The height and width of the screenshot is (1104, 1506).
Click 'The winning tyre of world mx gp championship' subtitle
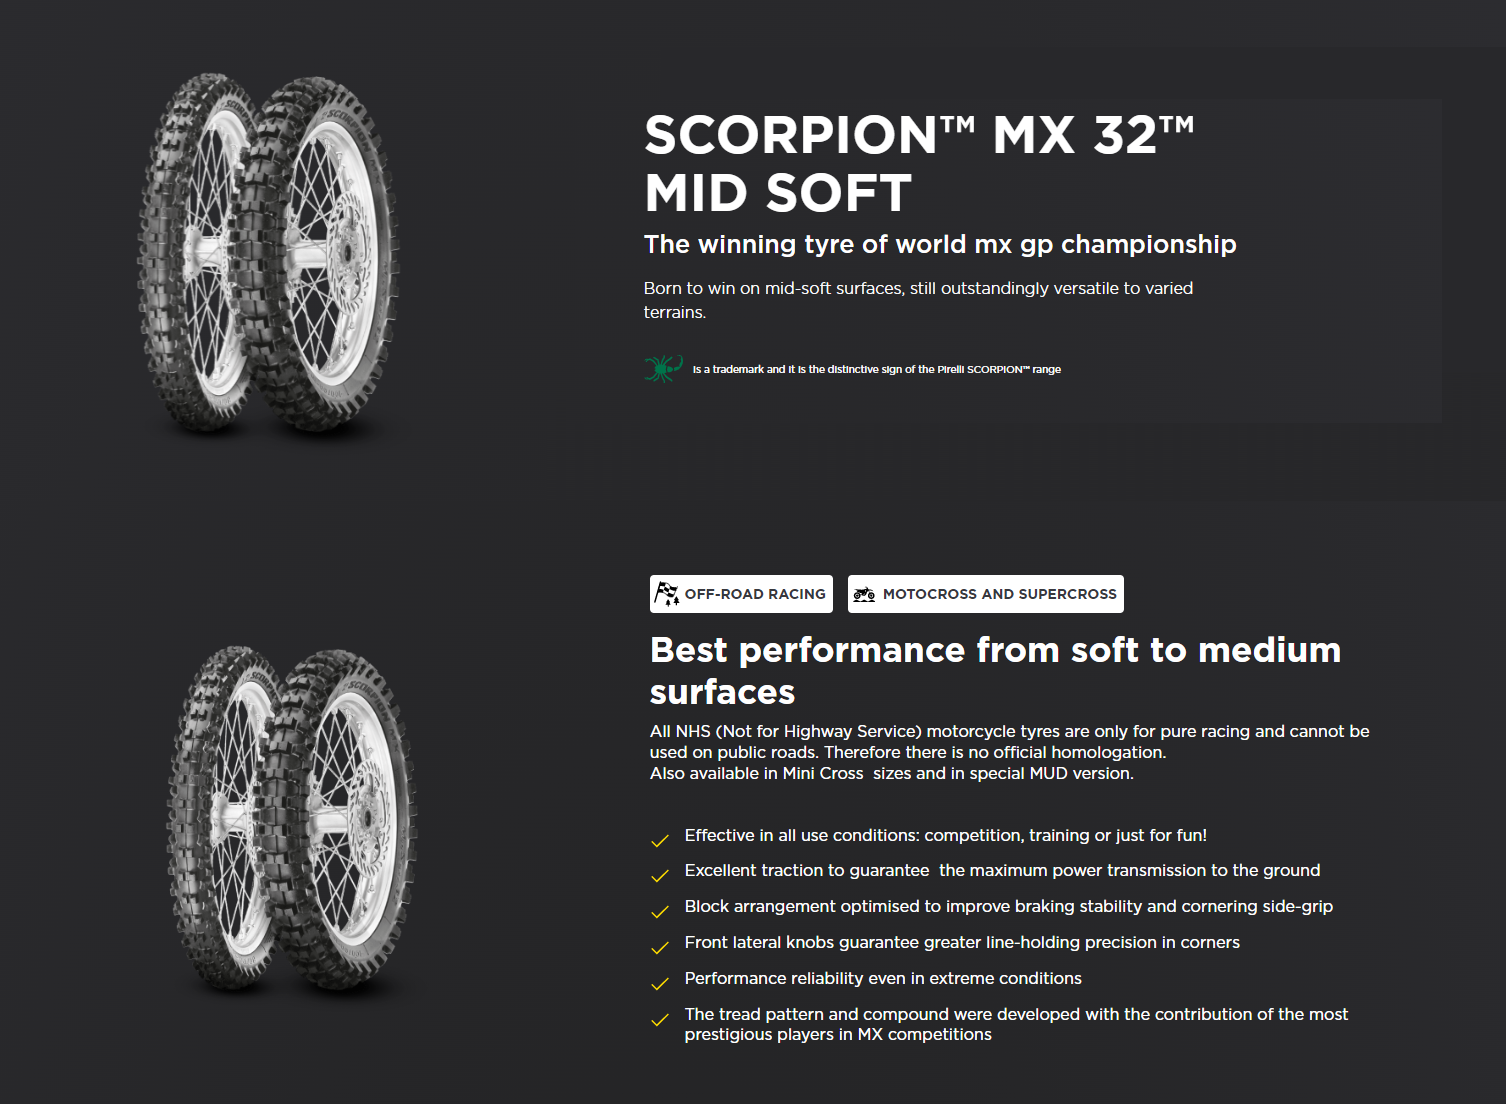pyautogui.click(x=940, y=244)
